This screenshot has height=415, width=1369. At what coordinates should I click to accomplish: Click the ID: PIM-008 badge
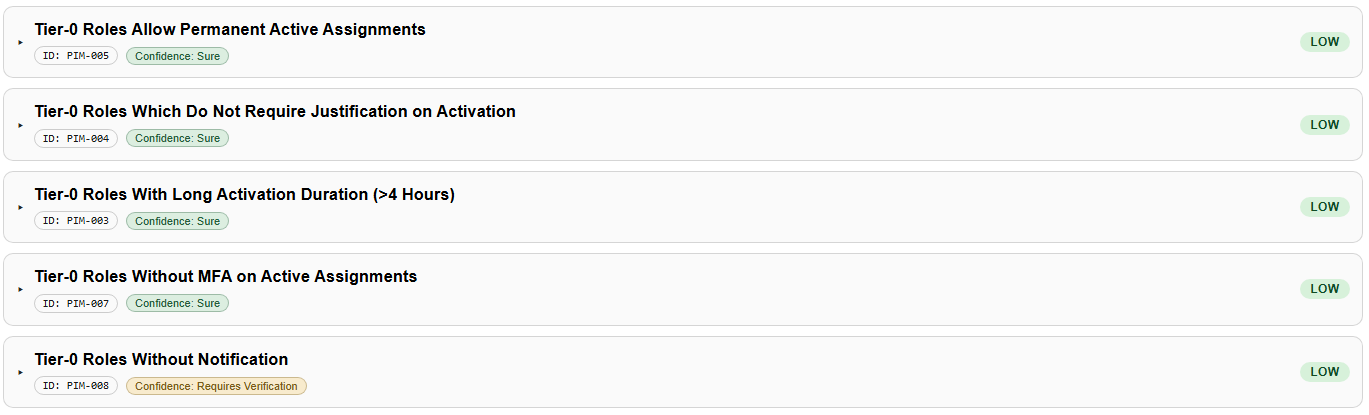pyautogui.click(x=76, y=386)
